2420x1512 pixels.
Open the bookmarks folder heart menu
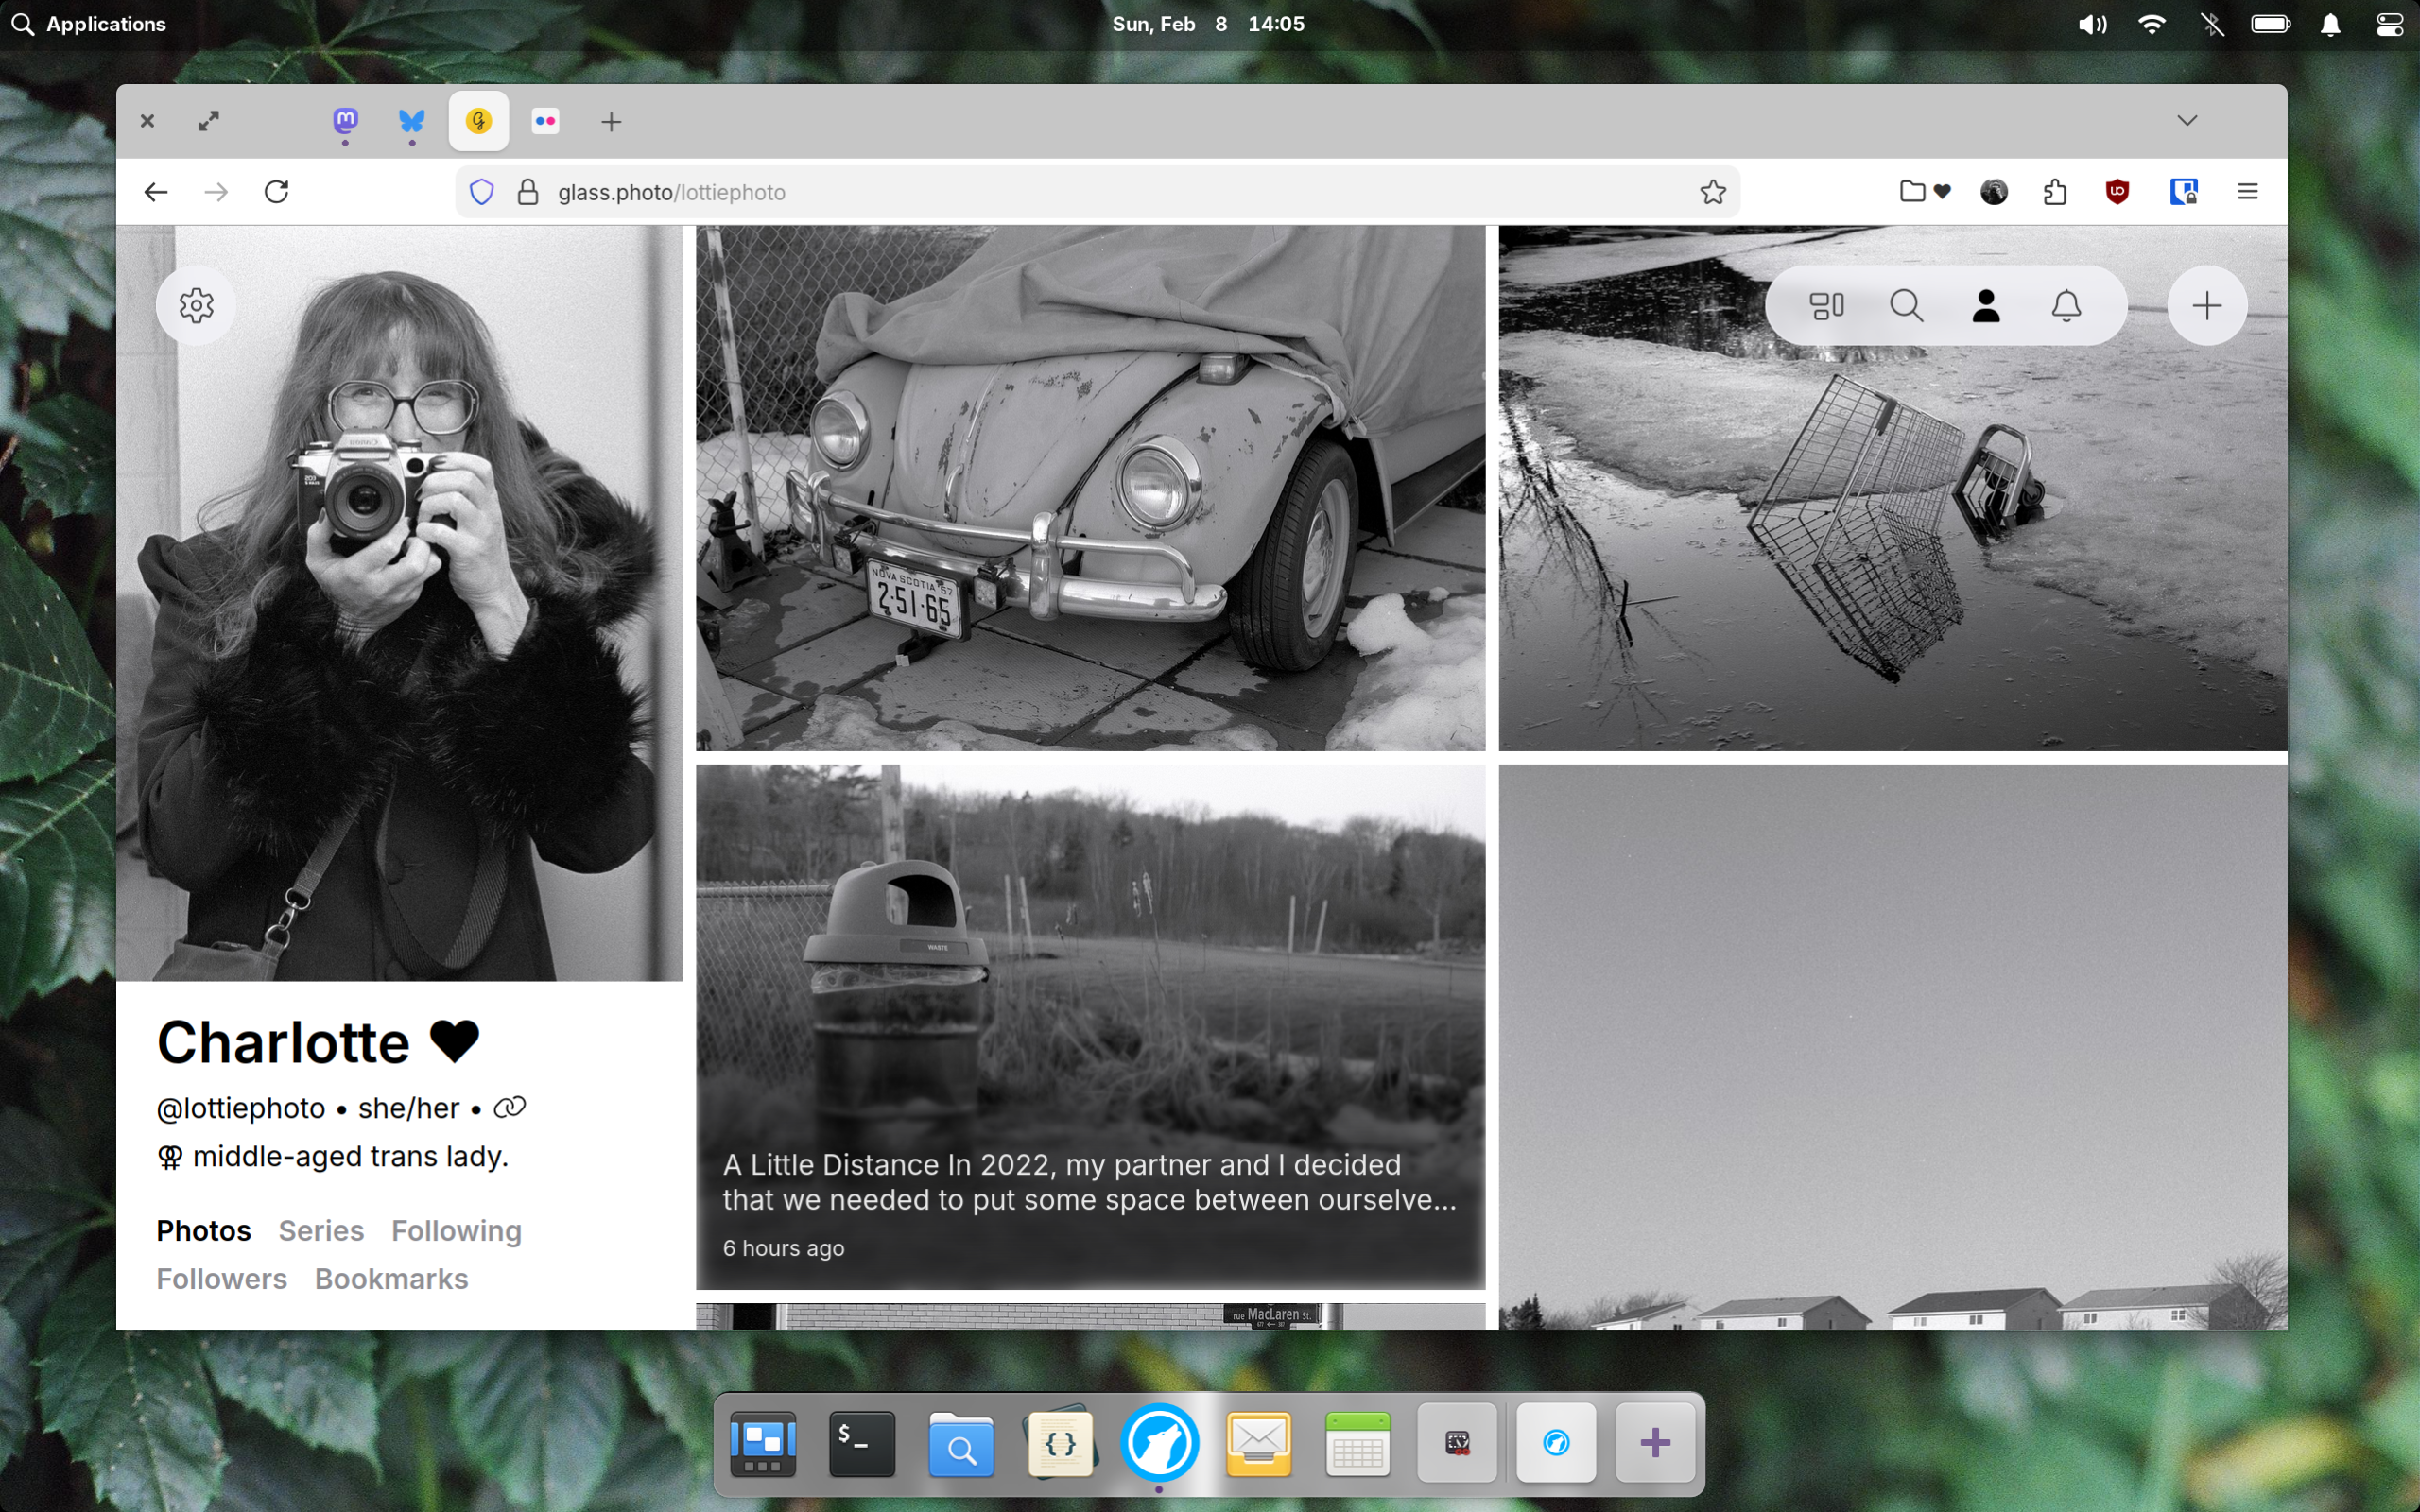pyautogui.click(x=1924, y=192)
